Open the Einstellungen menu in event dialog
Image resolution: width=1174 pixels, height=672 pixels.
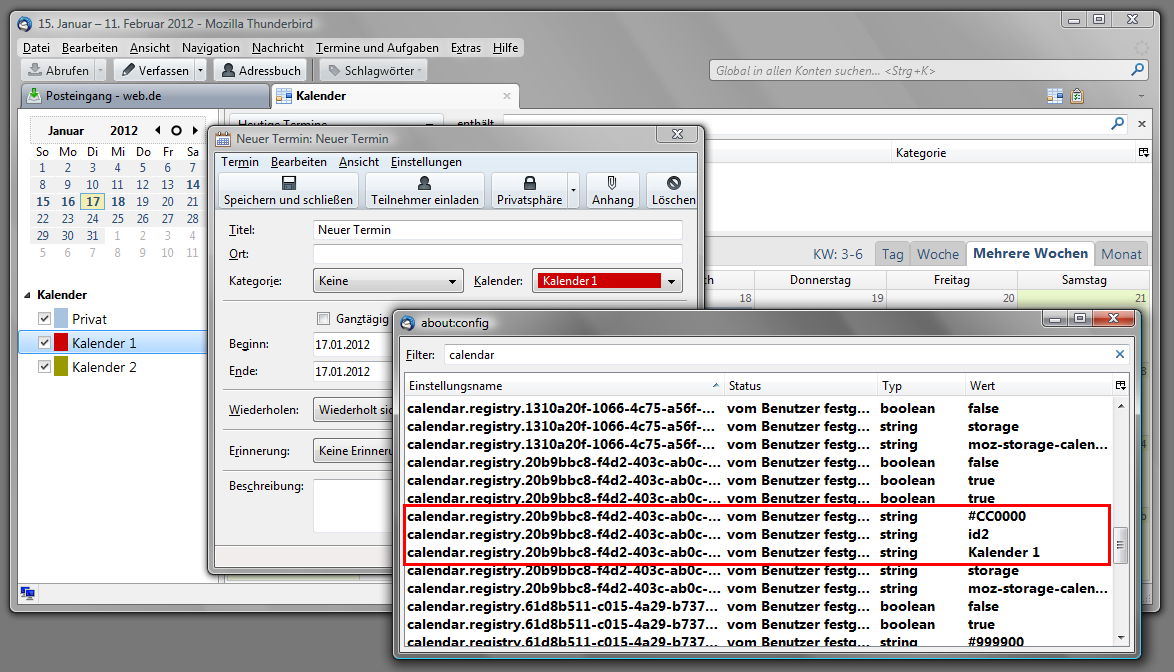426,162
